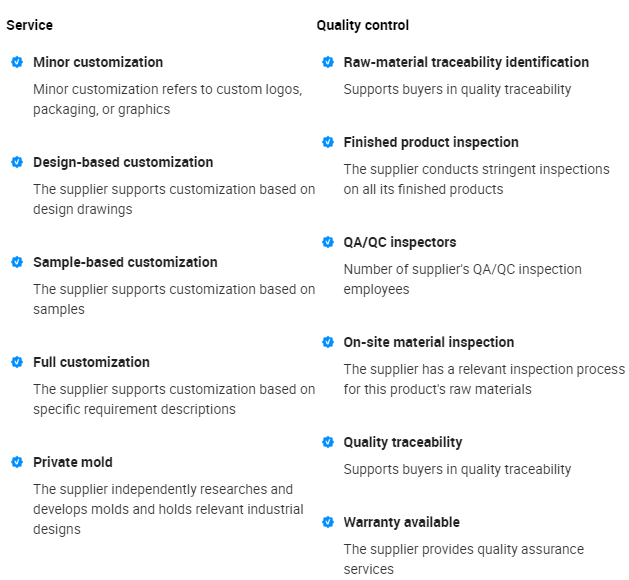Select the Quality control section heading
This screenshot has height=580, width=629.
[x=363, y=25]
